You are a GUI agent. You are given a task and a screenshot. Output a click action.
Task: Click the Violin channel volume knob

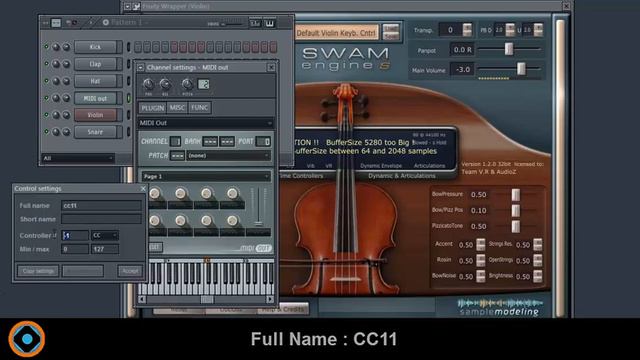[66, 115]
